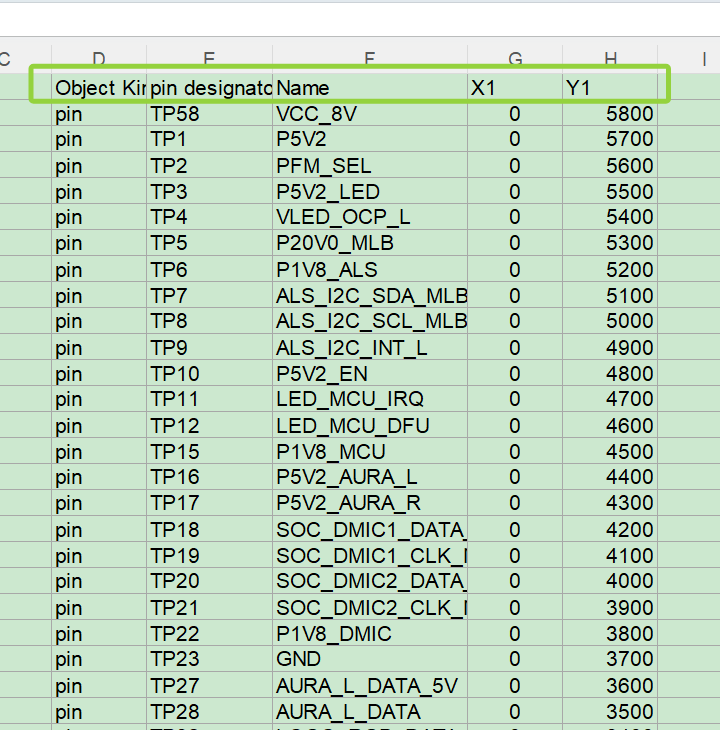This screenshot has height=730, width=720.
Task: Select the name cell P5V2
Action: [x=370, y=139]
